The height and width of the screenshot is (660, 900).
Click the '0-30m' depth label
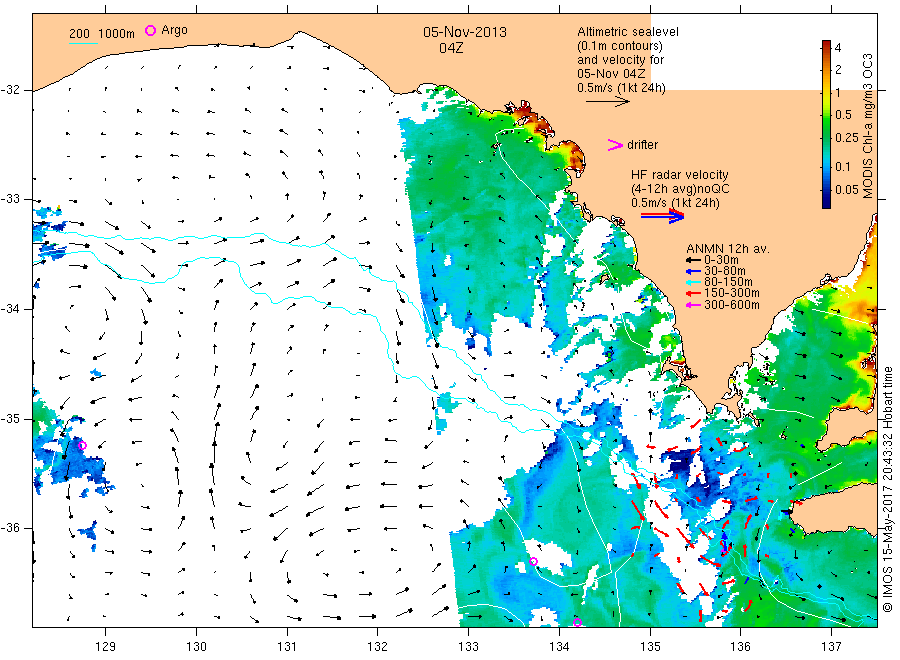(x=721, y=260)
